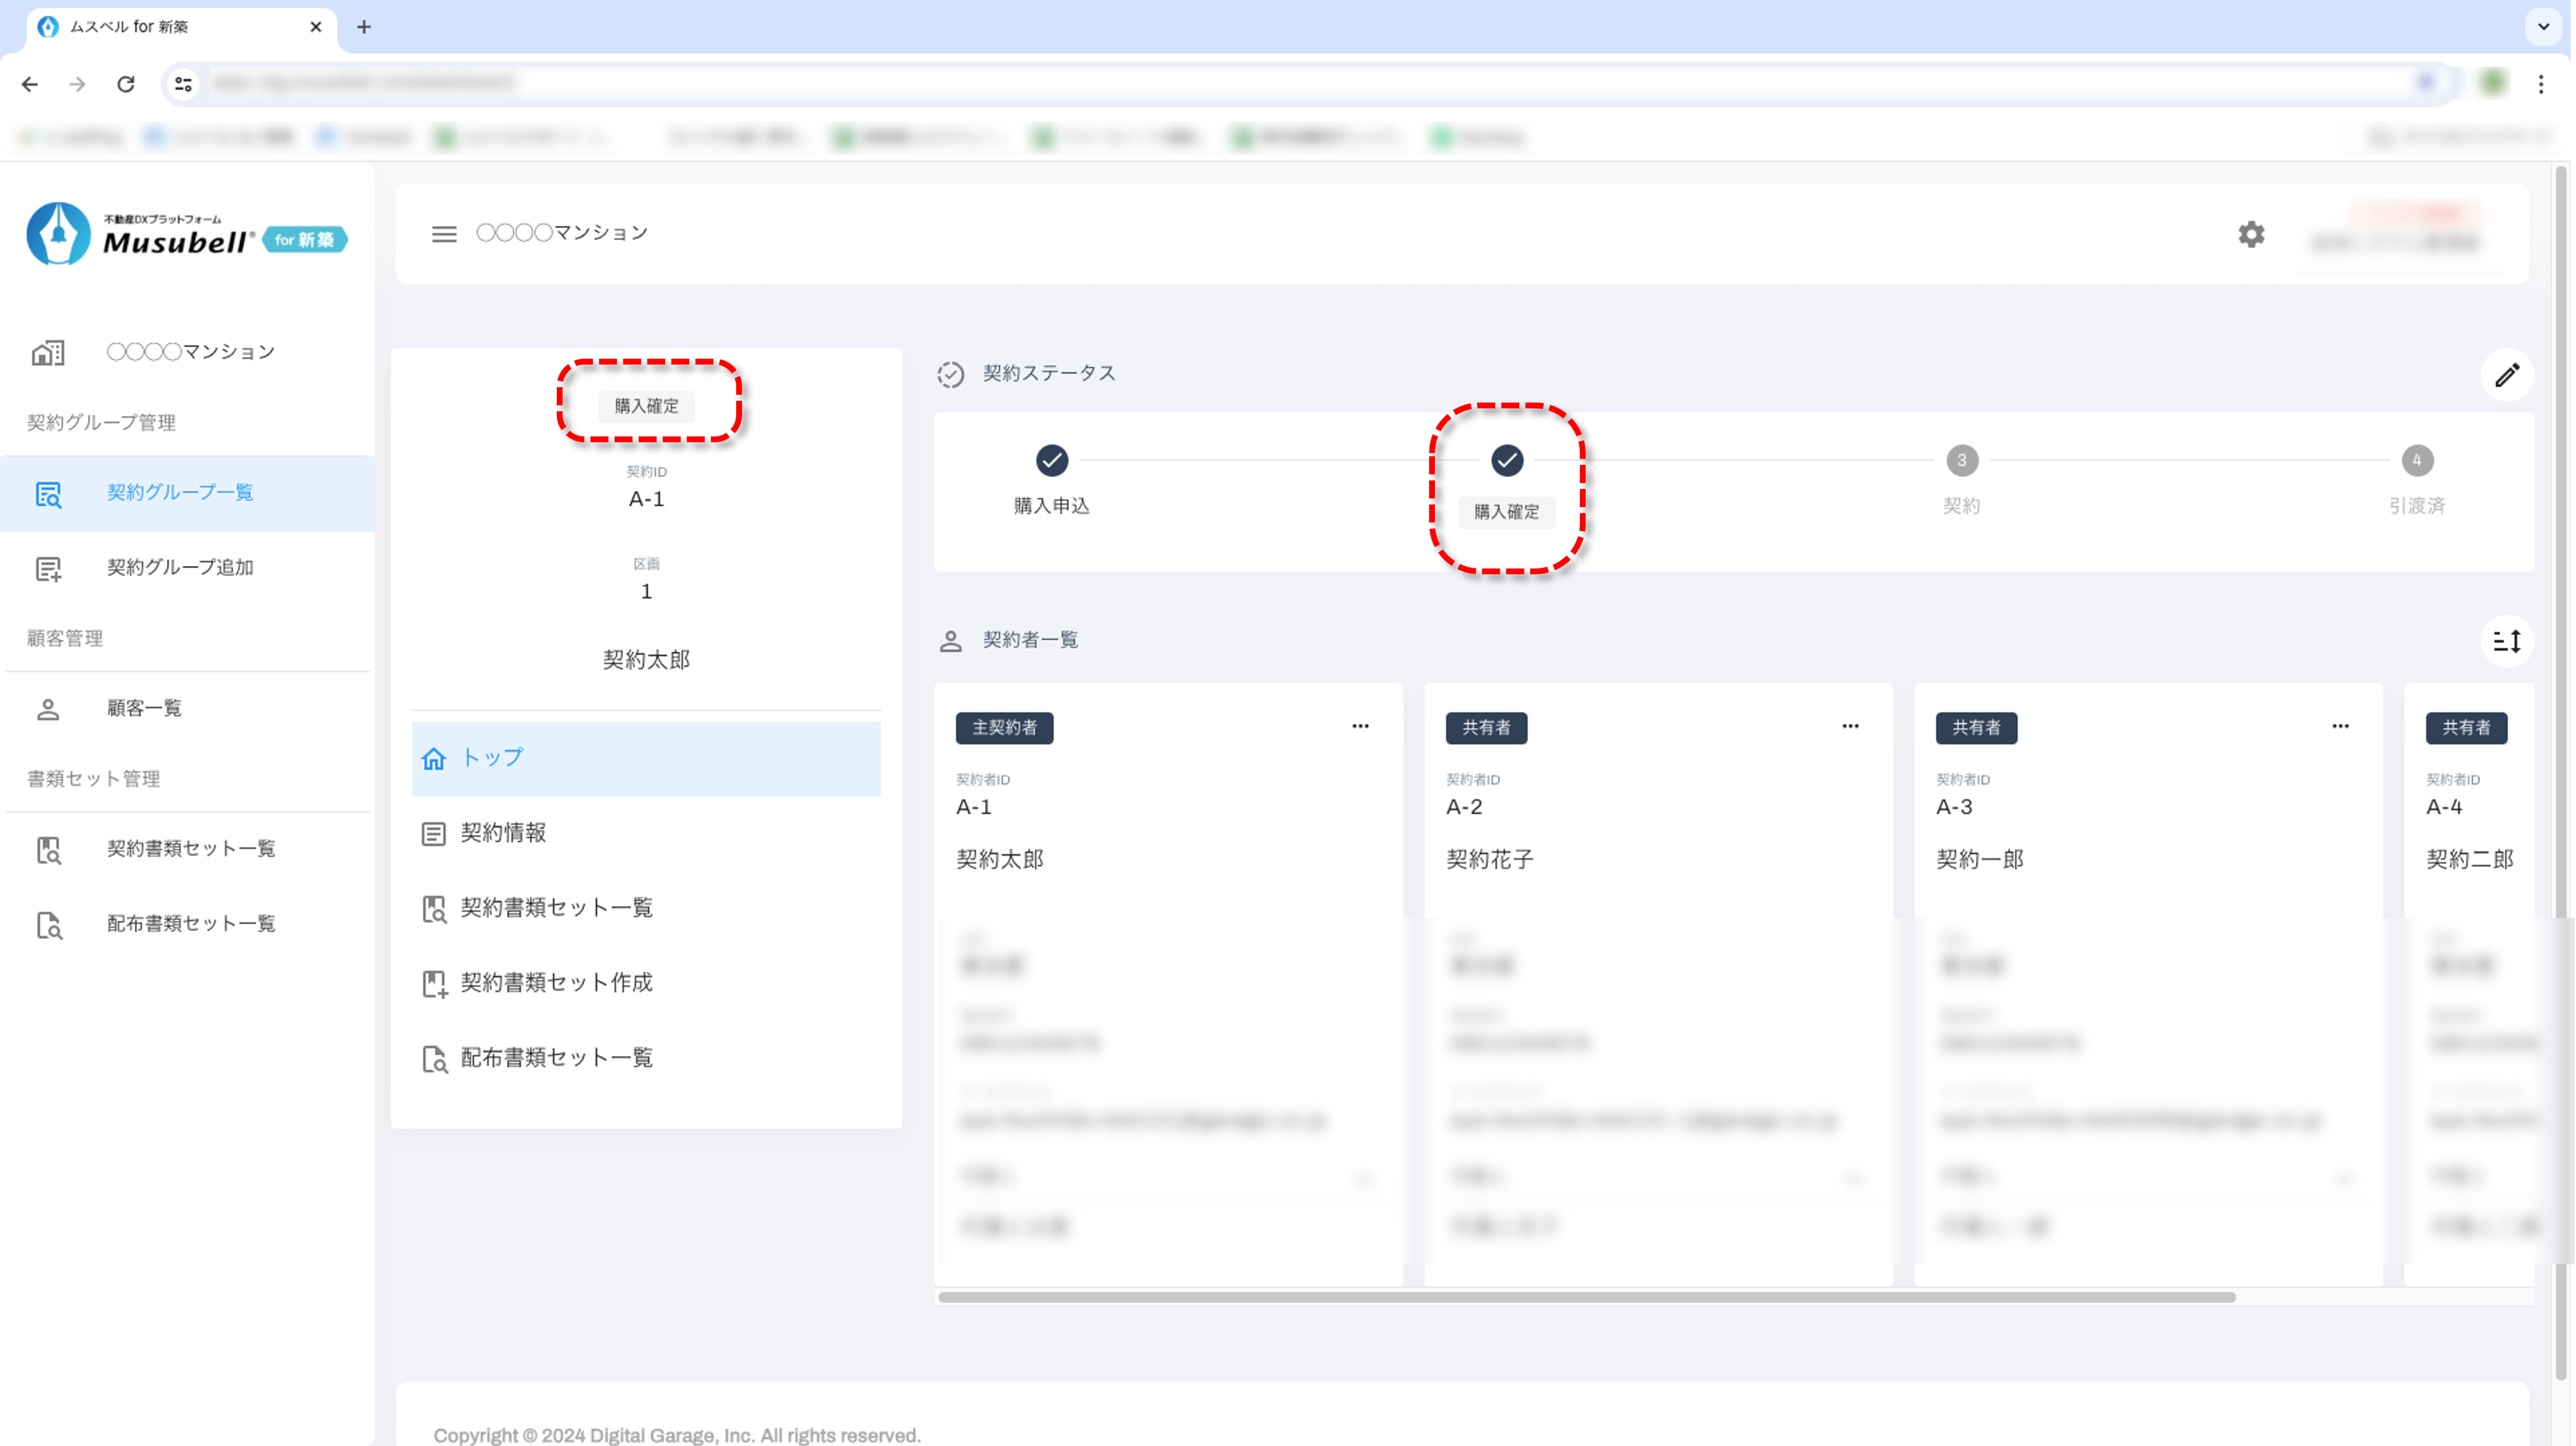
Task: Select the 購入申込 completed status step
Action: [1051, 461]
